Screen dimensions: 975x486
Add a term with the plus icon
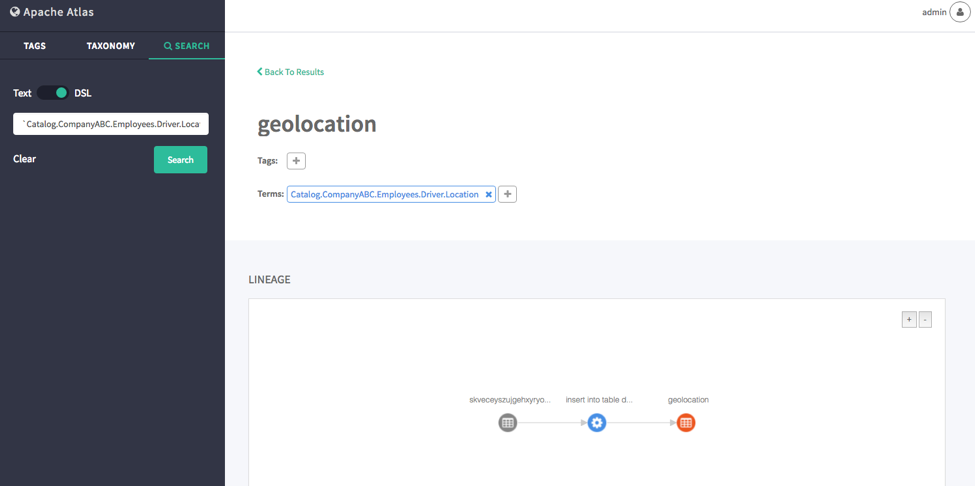coord(507,194)
